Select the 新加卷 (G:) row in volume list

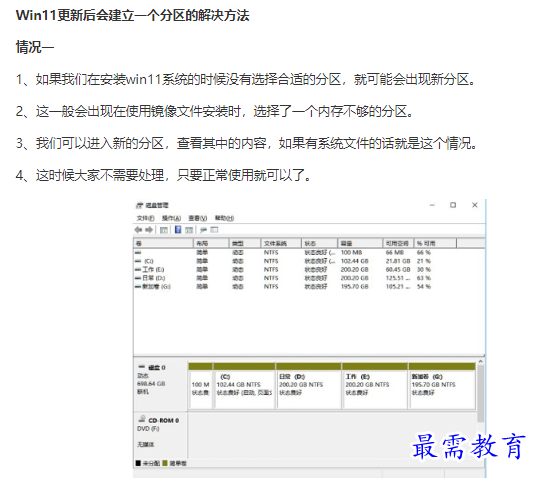tap(283, 287)
